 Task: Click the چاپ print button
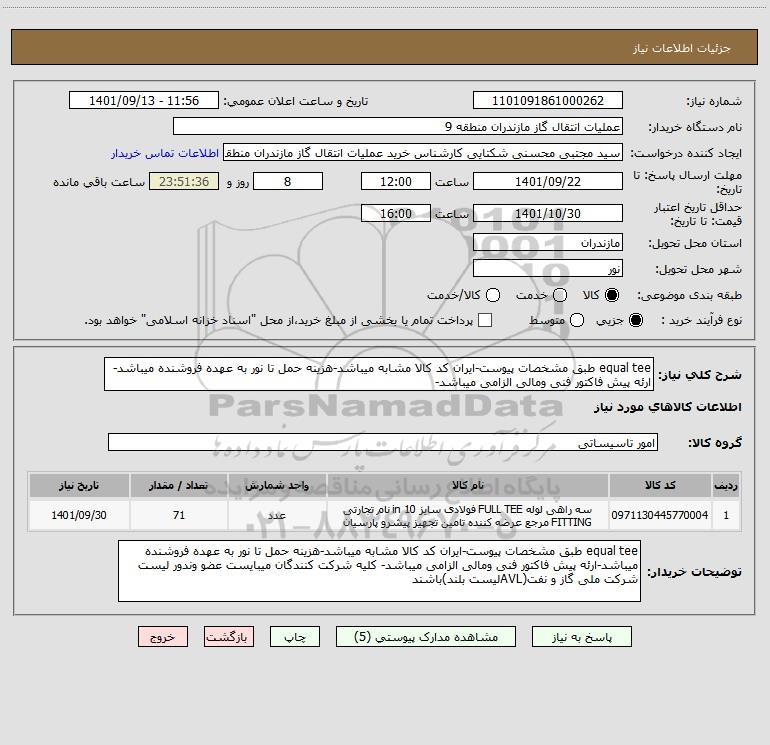[x=295, y=636]
